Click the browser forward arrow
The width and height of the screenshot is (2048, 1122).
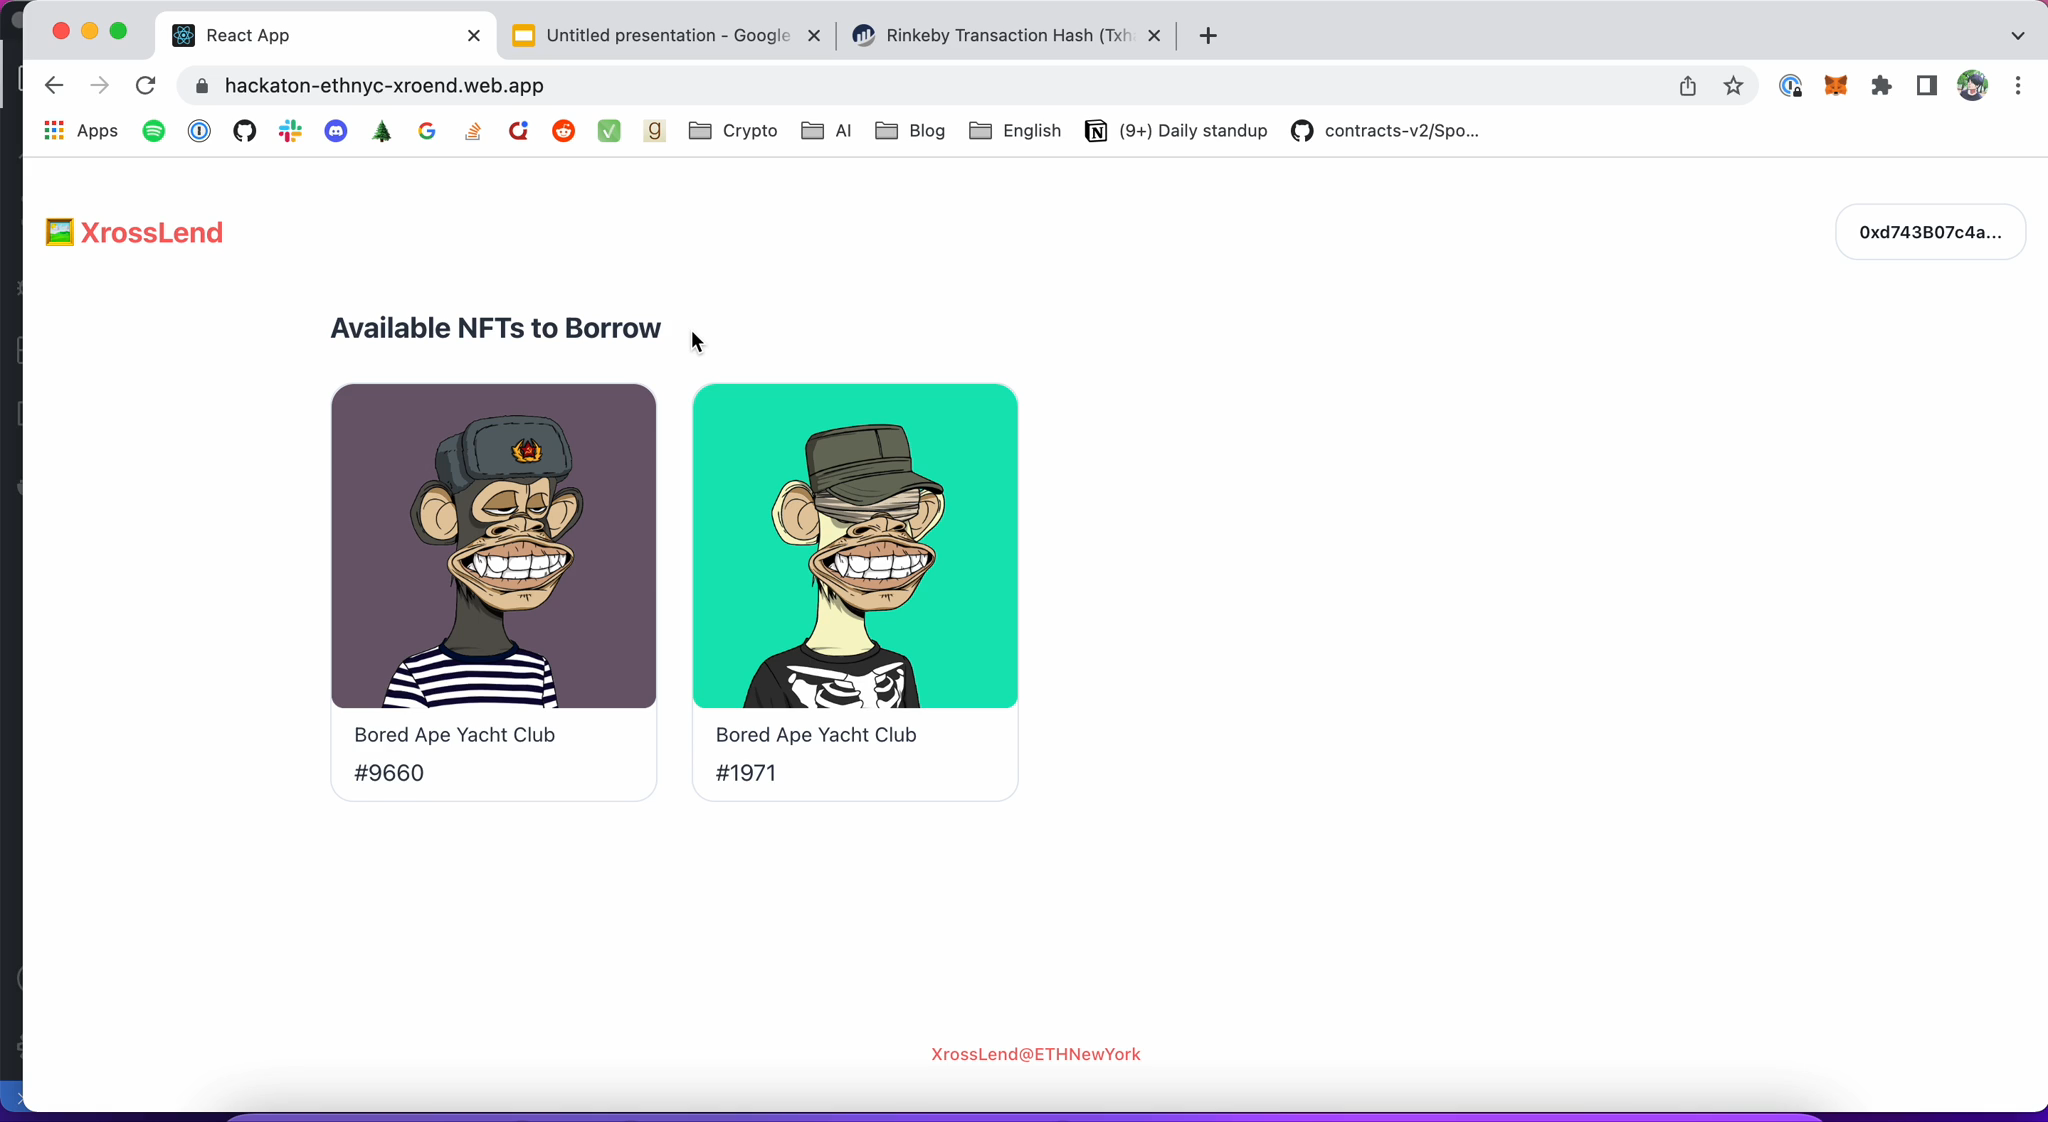(x=99, y=86)
